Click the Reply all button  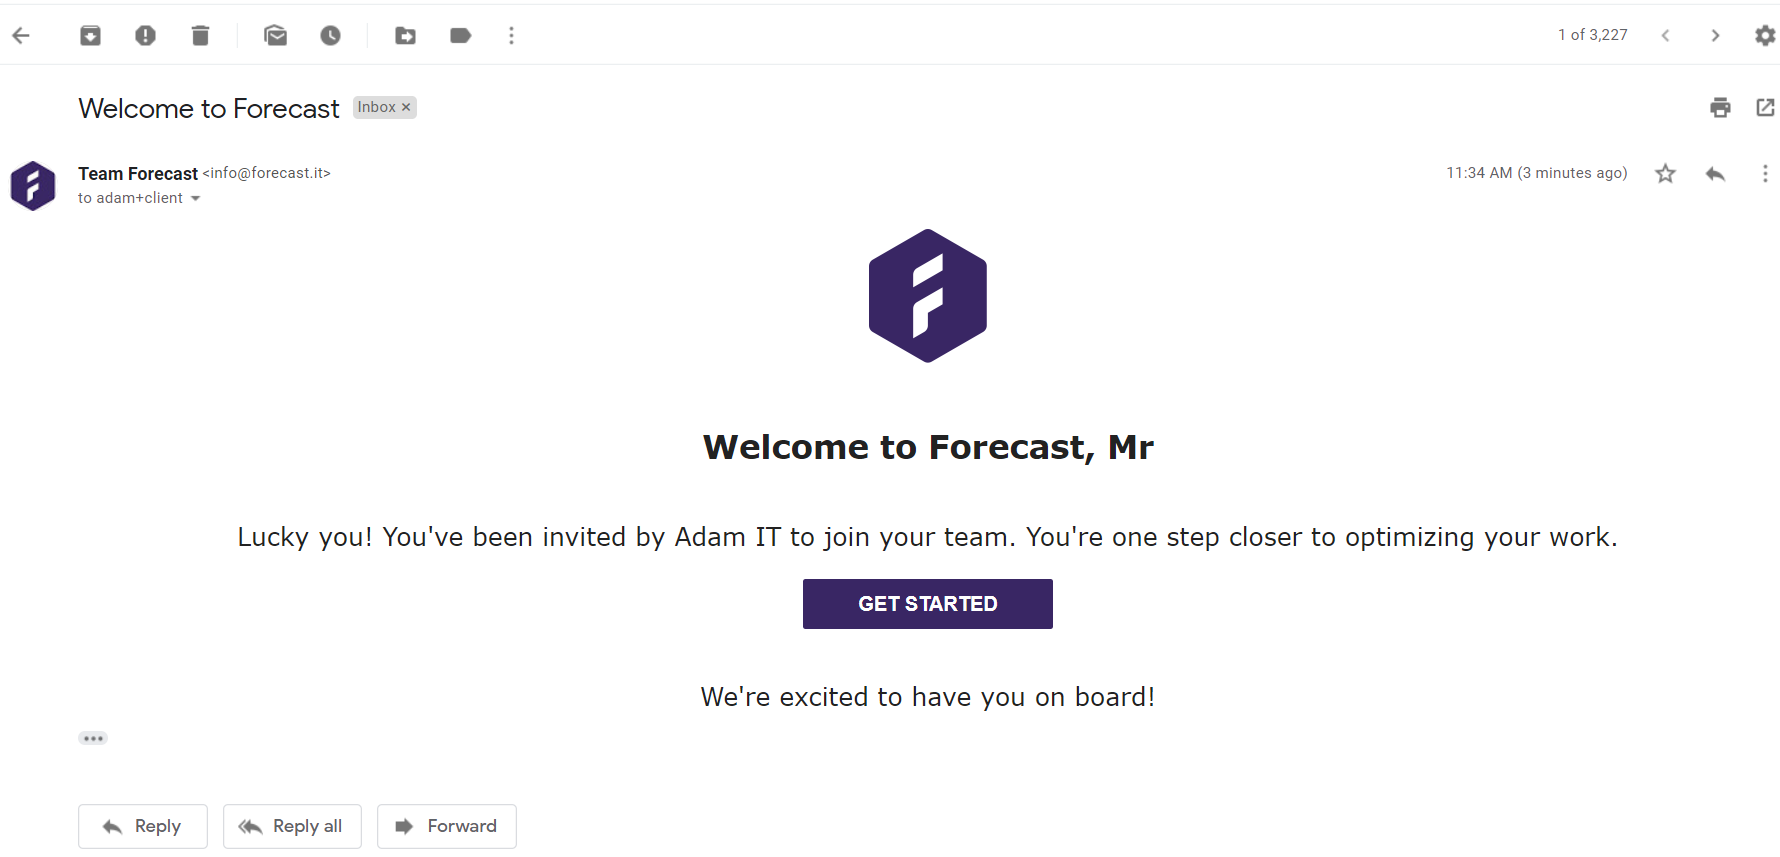(x=292, y=826)
